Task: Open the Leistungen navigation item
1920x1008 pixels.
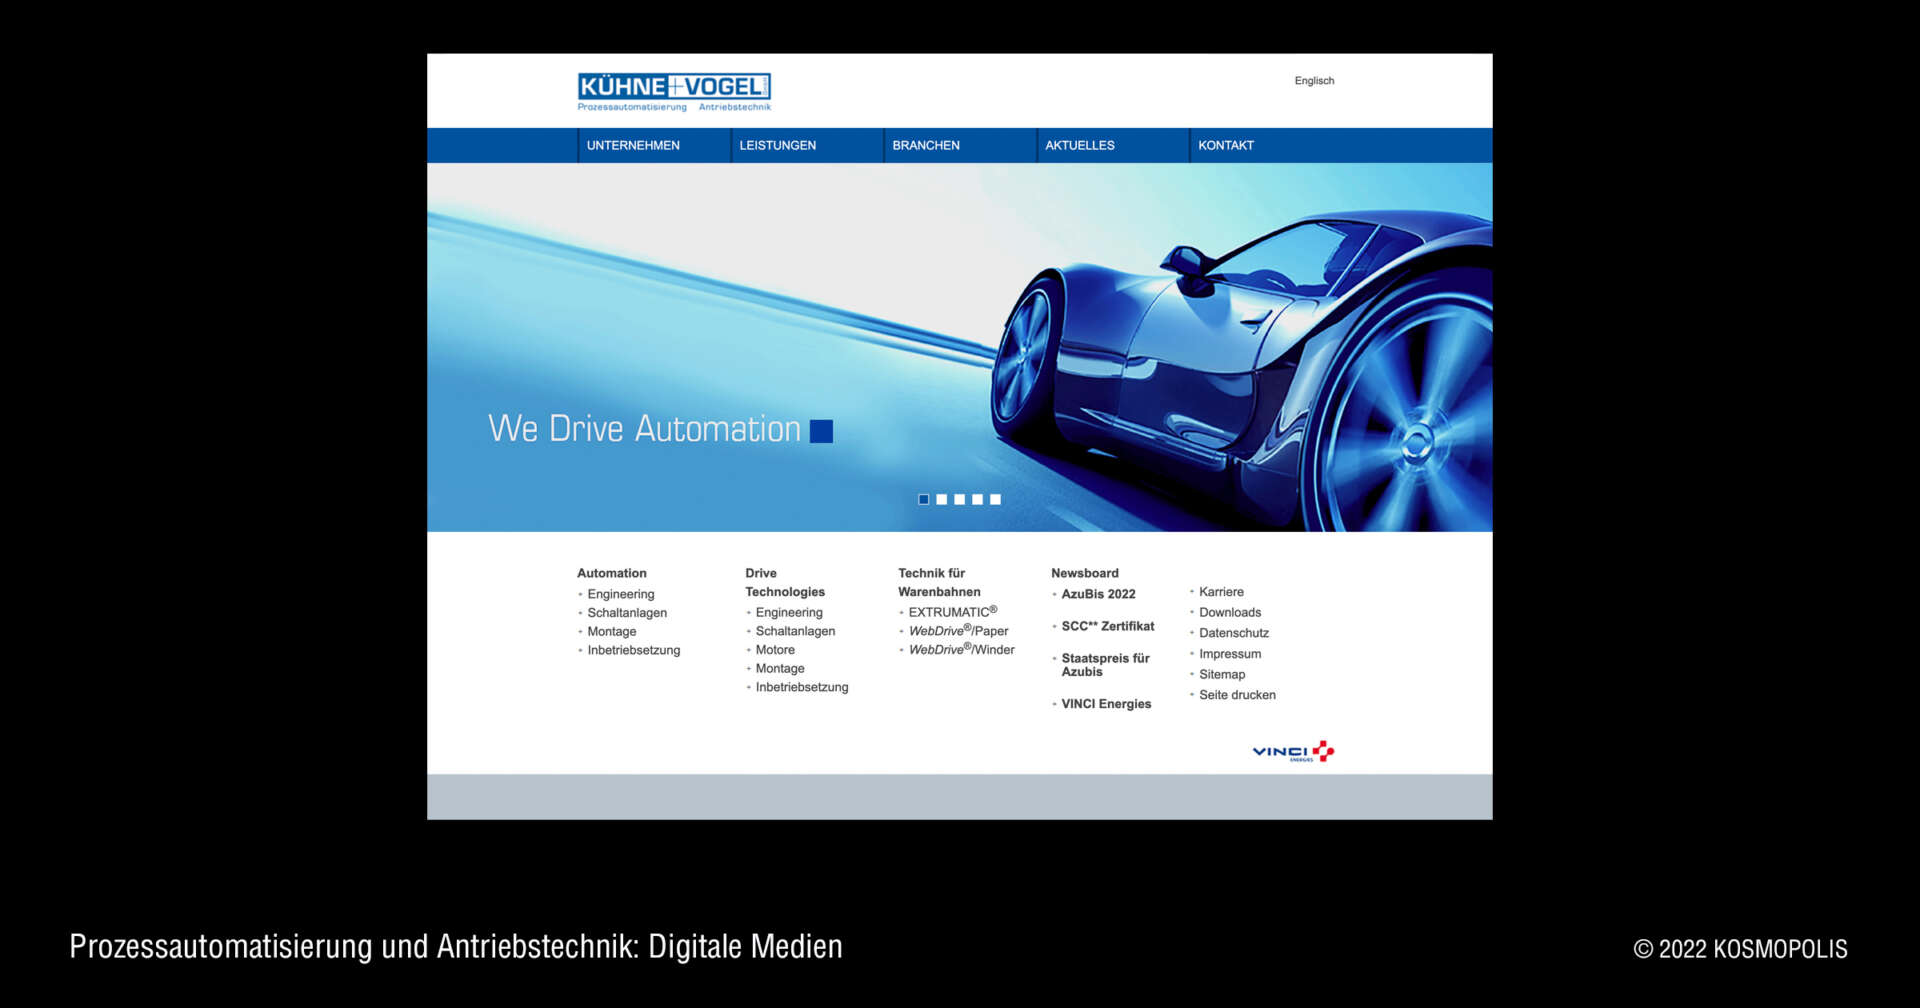Action: [777, 145]
